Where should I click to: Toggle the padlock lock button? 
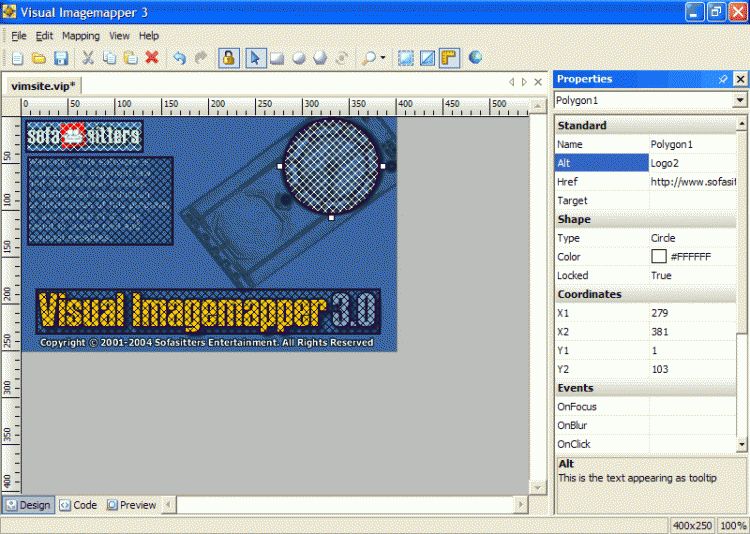click(229, 58)
